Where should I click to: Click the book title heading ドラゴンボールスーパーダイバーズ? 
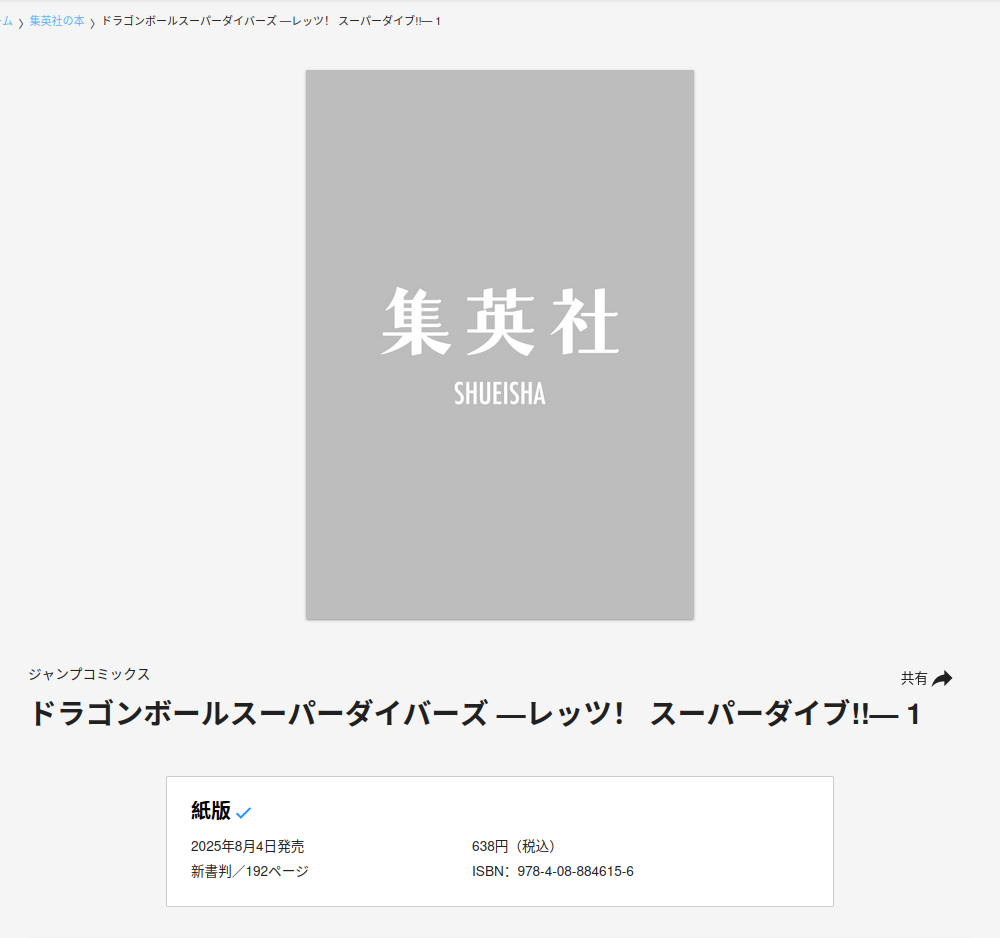475,714
